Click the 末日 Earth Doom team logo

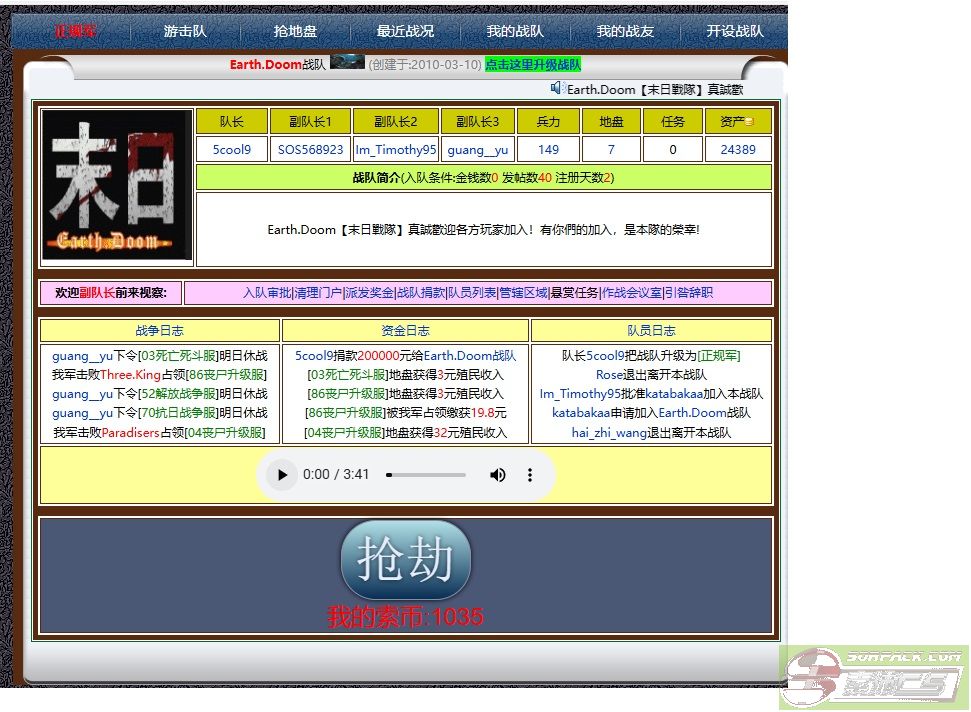click(x=117, y=185)
